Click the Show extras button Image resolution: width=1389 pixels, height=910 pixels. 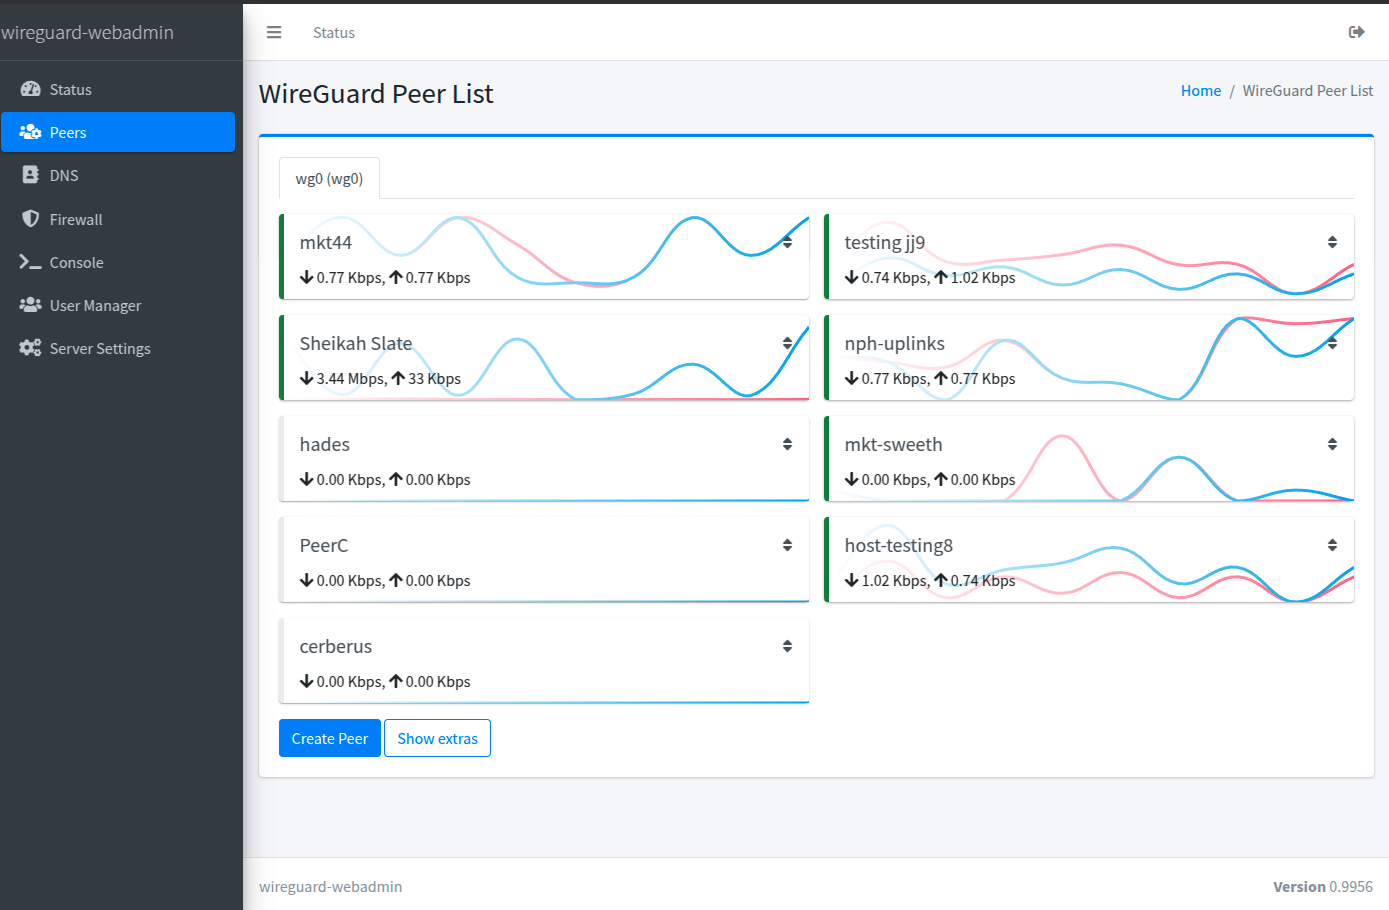pyautogui.click(x=437, y=738)
